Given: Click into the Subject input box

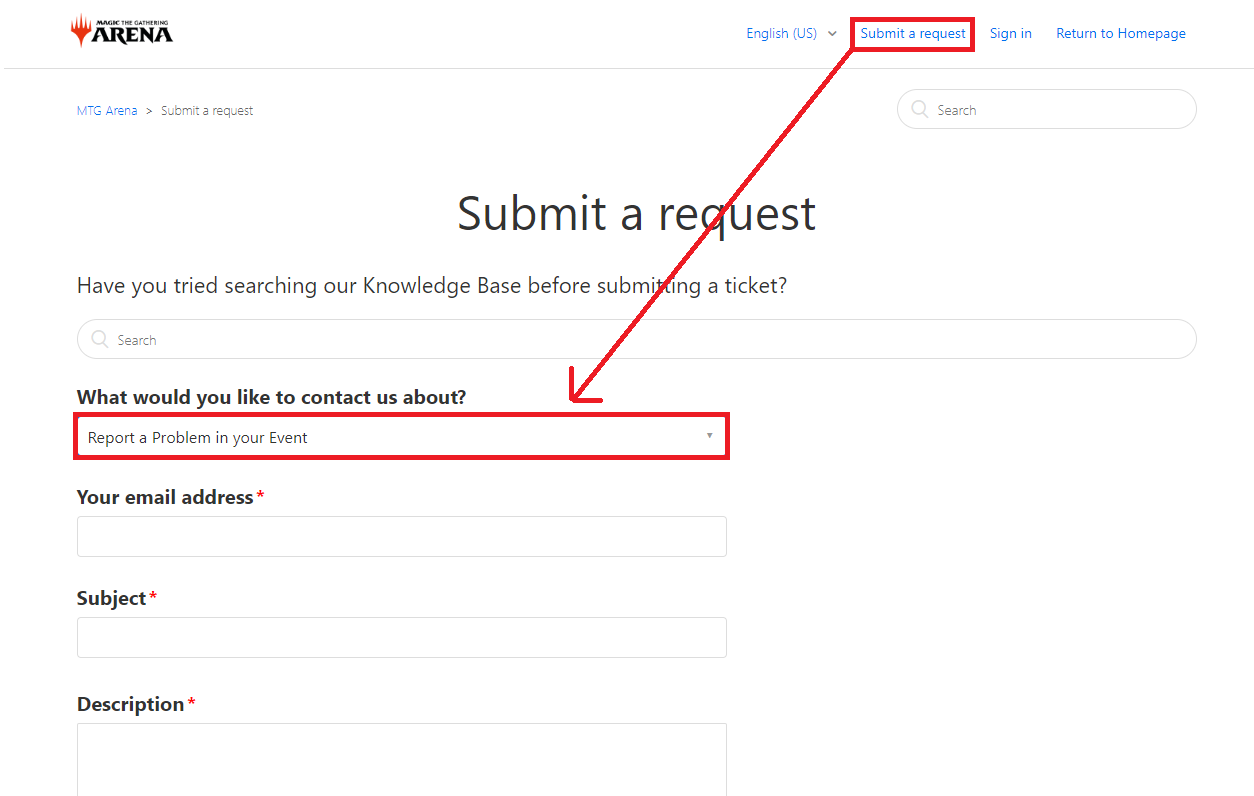Looking at the screenshot, I should pyautogui.click(x=401, y=638).
